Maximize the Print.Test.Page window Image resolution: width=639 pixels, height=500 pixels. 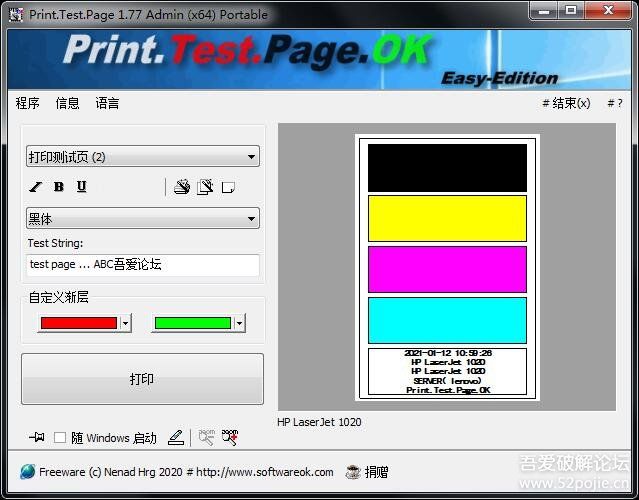point(571,11)
